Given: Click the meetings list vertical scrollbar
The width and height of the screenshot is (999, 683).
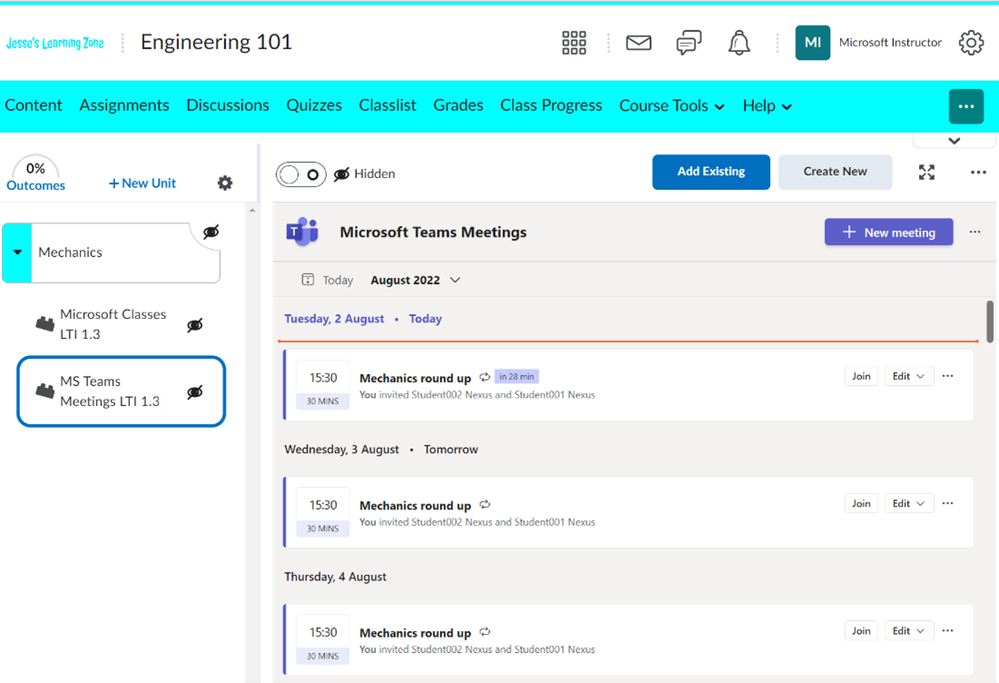Looking at the screenshot, I should pos(990,321).
